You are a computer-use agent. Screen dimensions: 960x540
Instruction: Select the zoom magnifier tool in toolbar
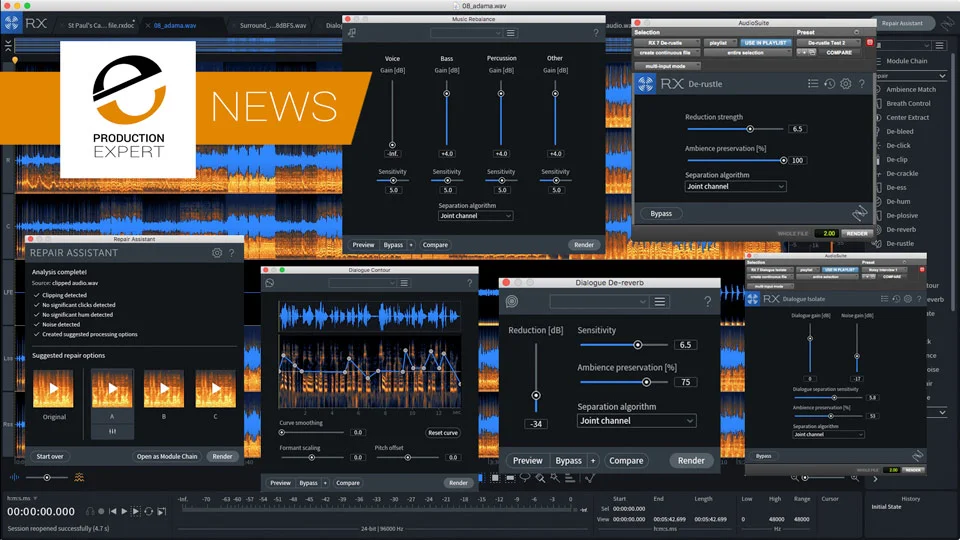pyautogui.click(x=540, y=478)
